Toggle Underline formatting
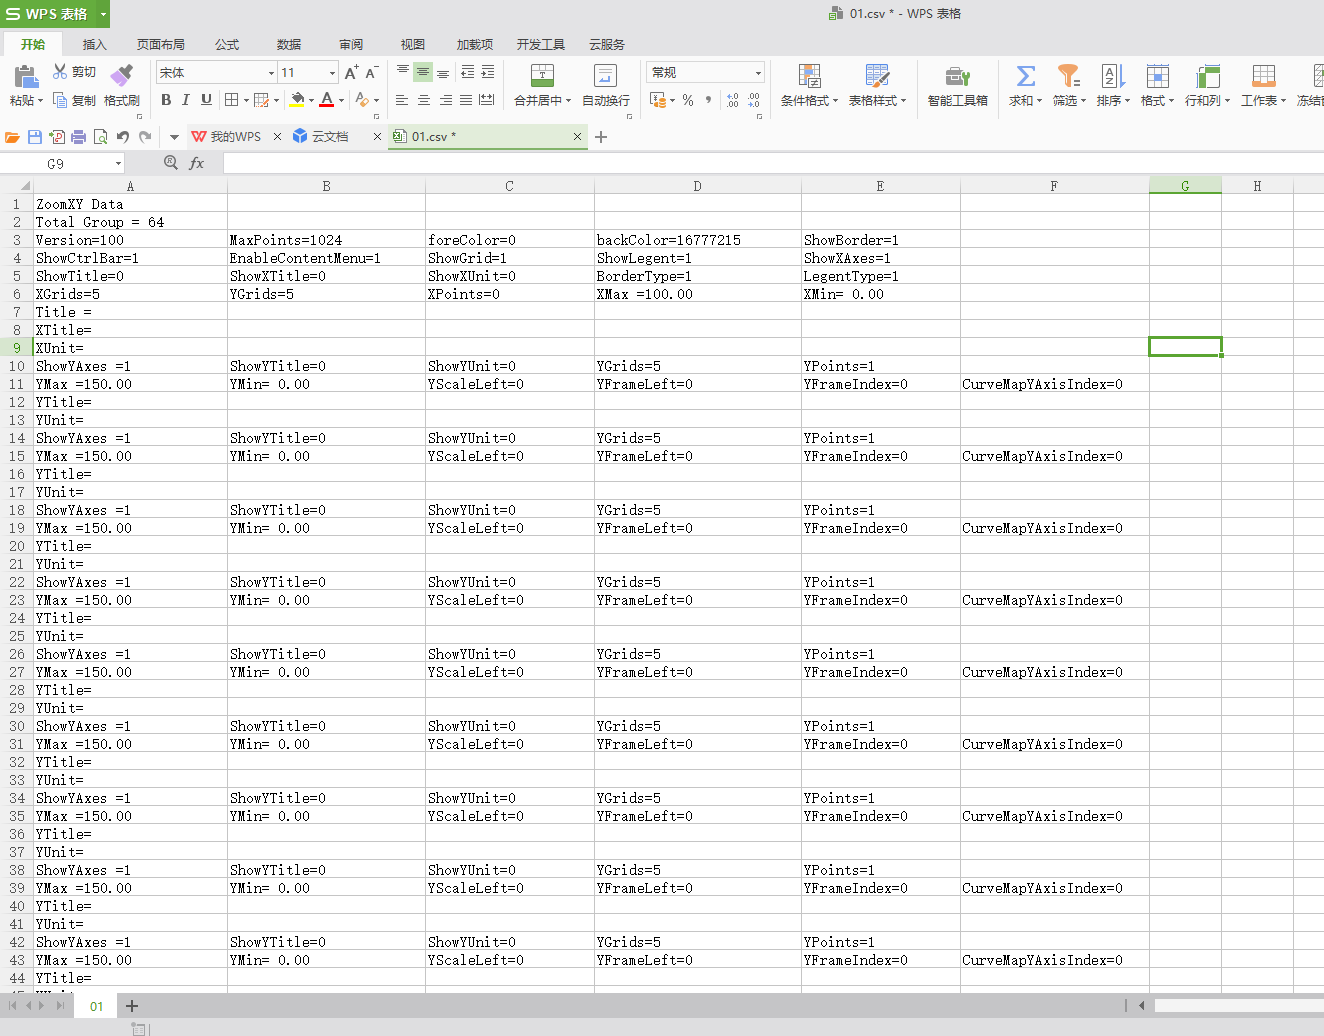1324x1036 pixels. 206,100
